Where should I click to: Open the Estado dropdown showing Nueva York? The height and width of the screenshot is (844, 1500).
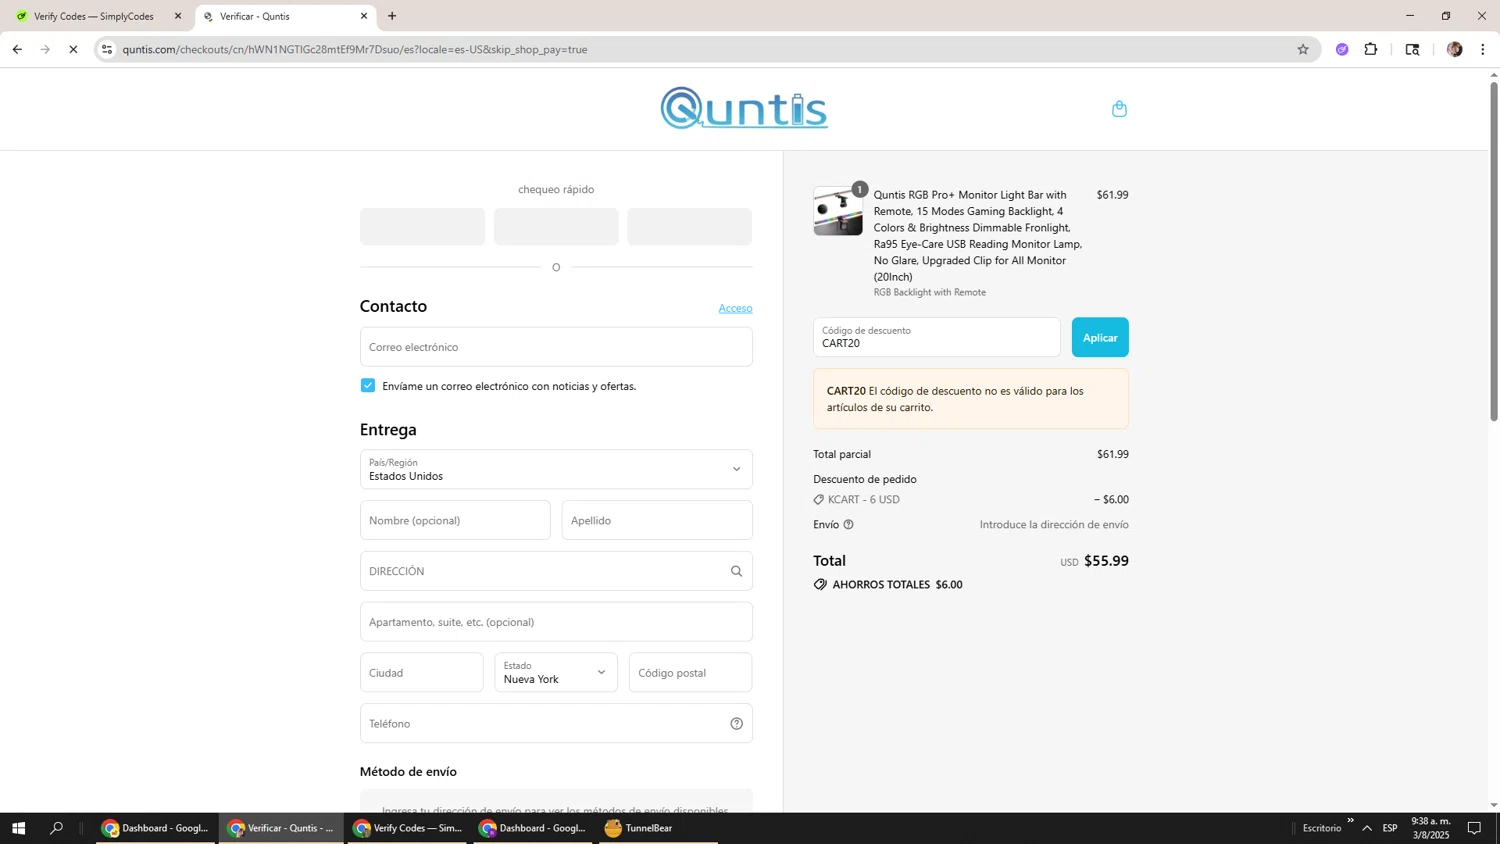[556, 673]
